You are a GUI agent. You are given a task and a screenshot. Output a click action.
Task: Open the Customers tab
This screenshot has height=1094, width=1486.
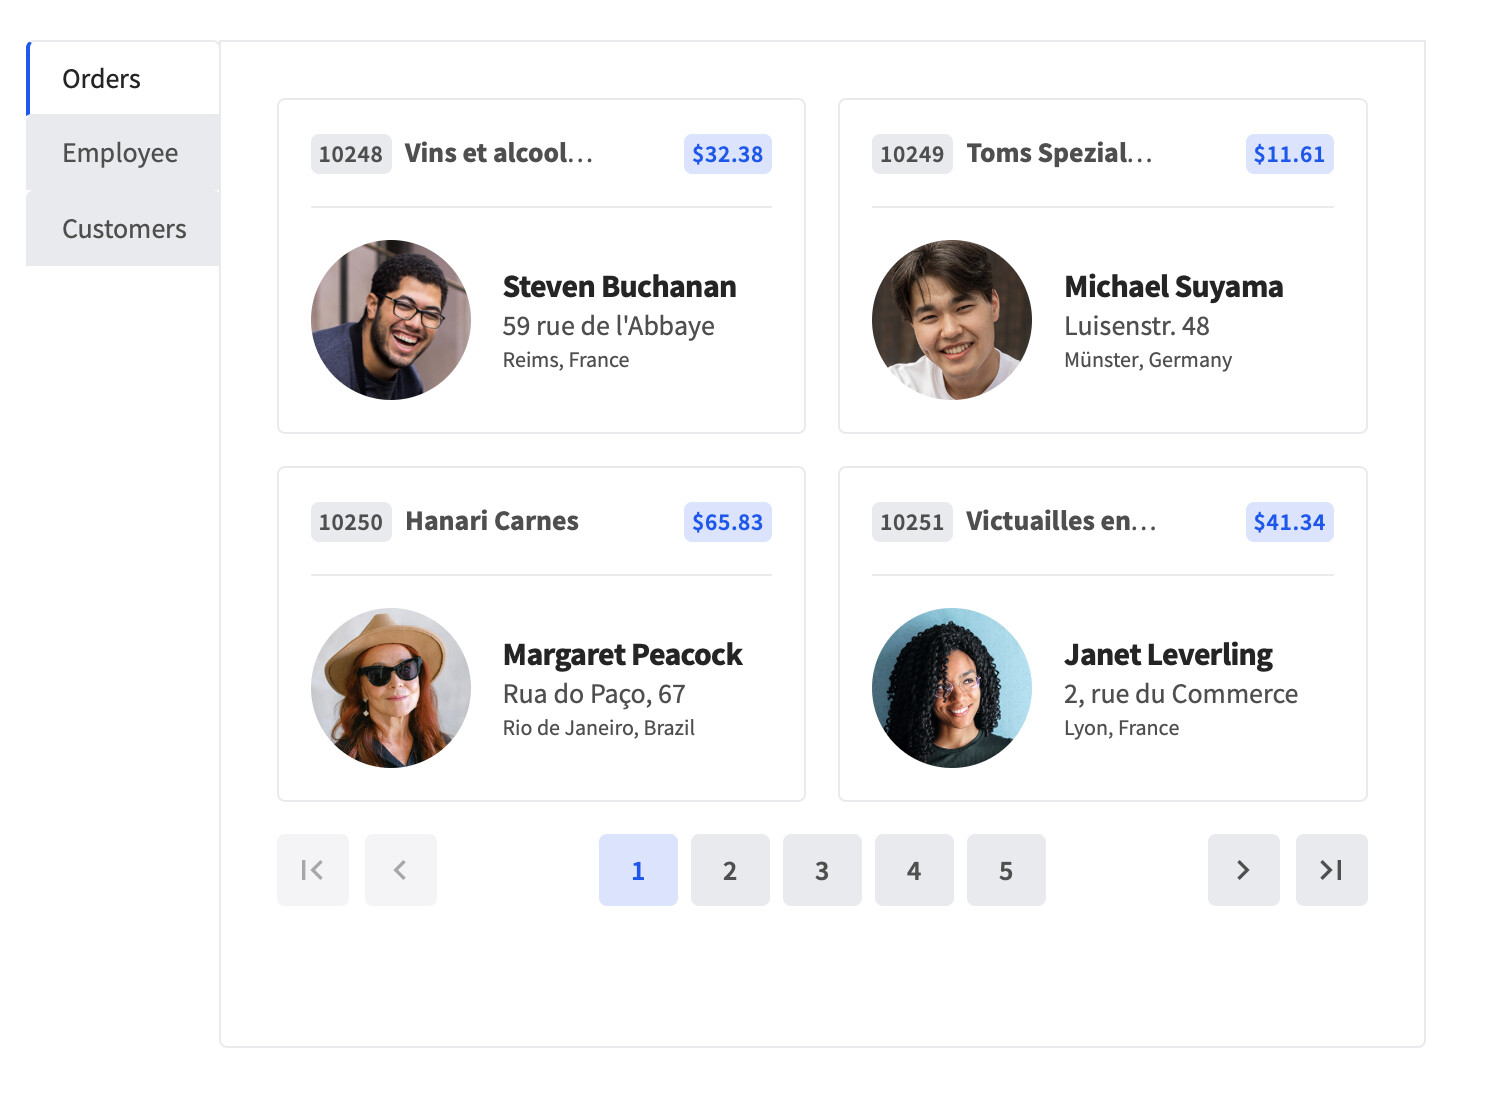pyautogui.click(x=123, y=229)
